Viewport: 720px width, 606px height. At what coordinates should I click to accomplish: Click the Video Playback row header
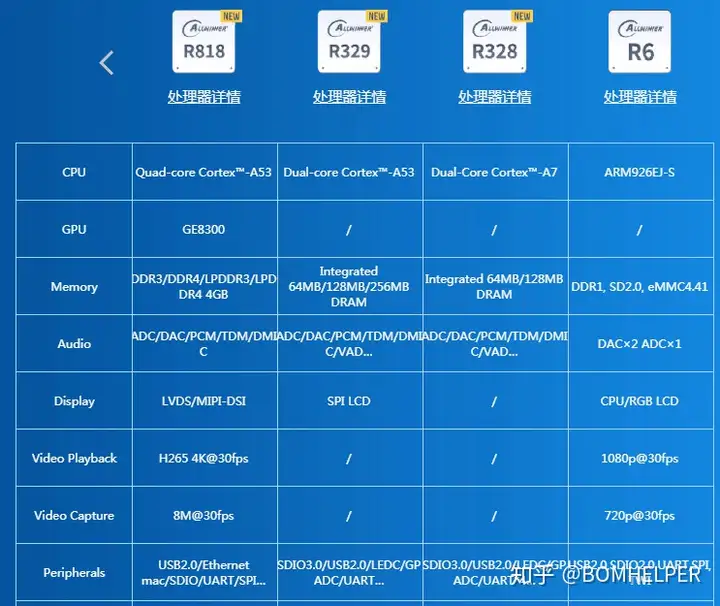(74, 458)
